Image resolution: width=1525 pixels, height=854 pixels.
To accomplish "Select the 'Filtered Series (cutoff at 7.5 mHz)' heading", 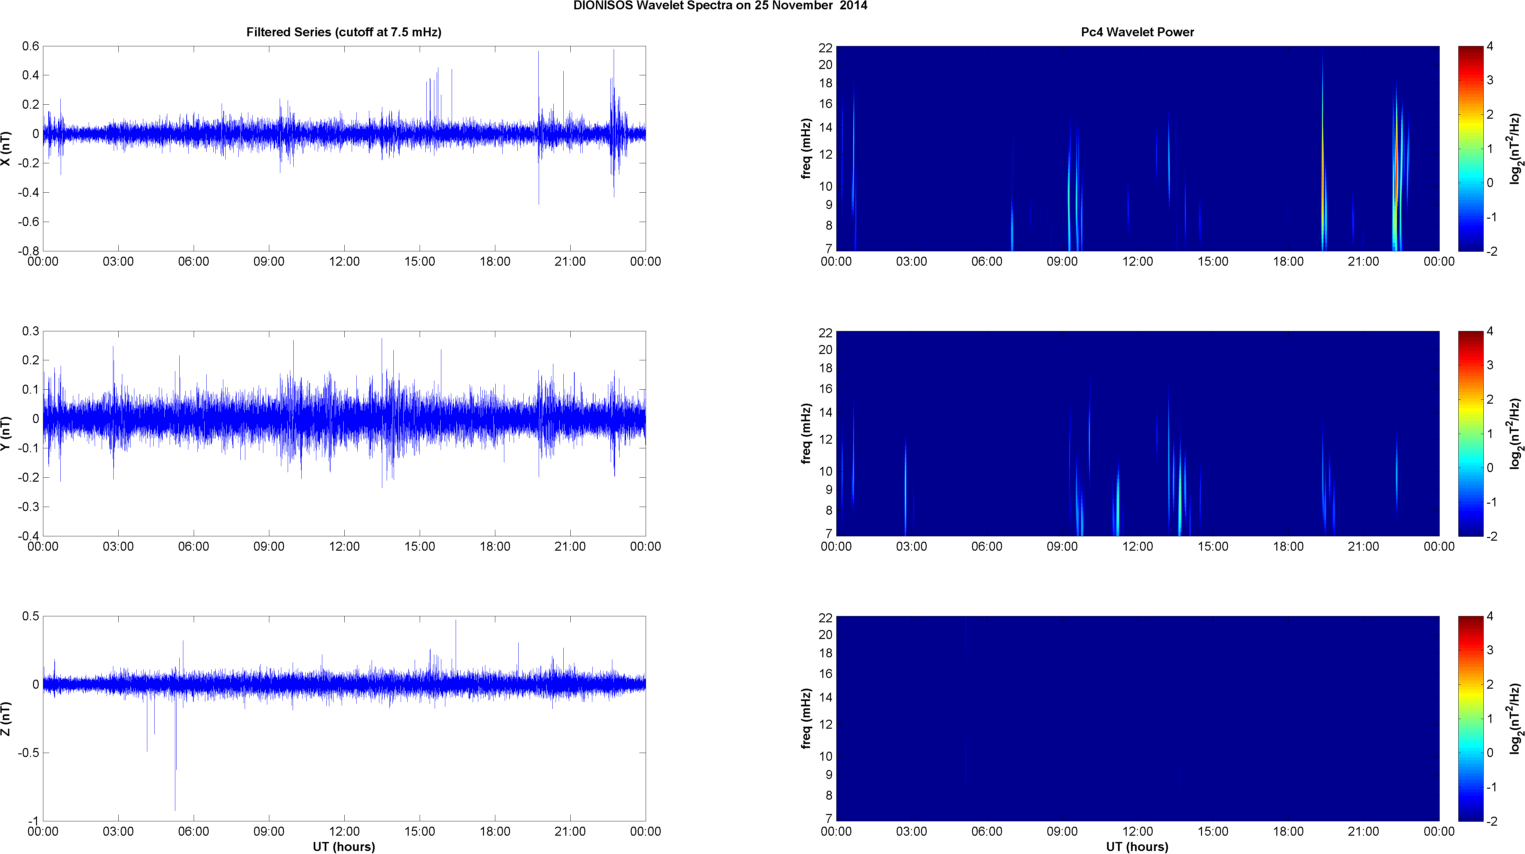I will [344, 32].
